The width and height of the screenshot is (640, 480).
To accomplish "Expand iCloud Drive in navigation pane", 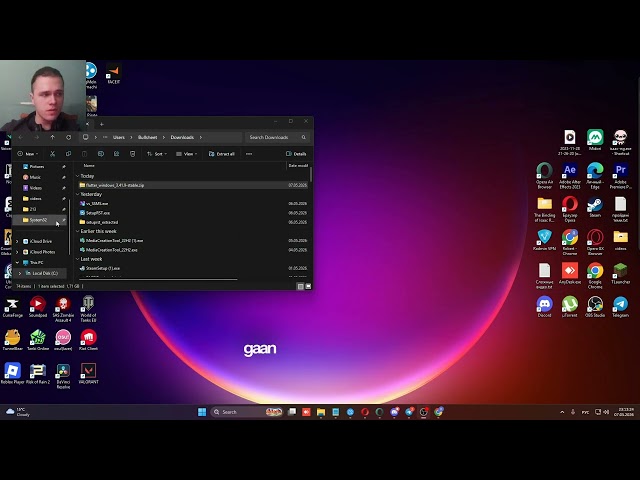I will click(x=18, y=241).
